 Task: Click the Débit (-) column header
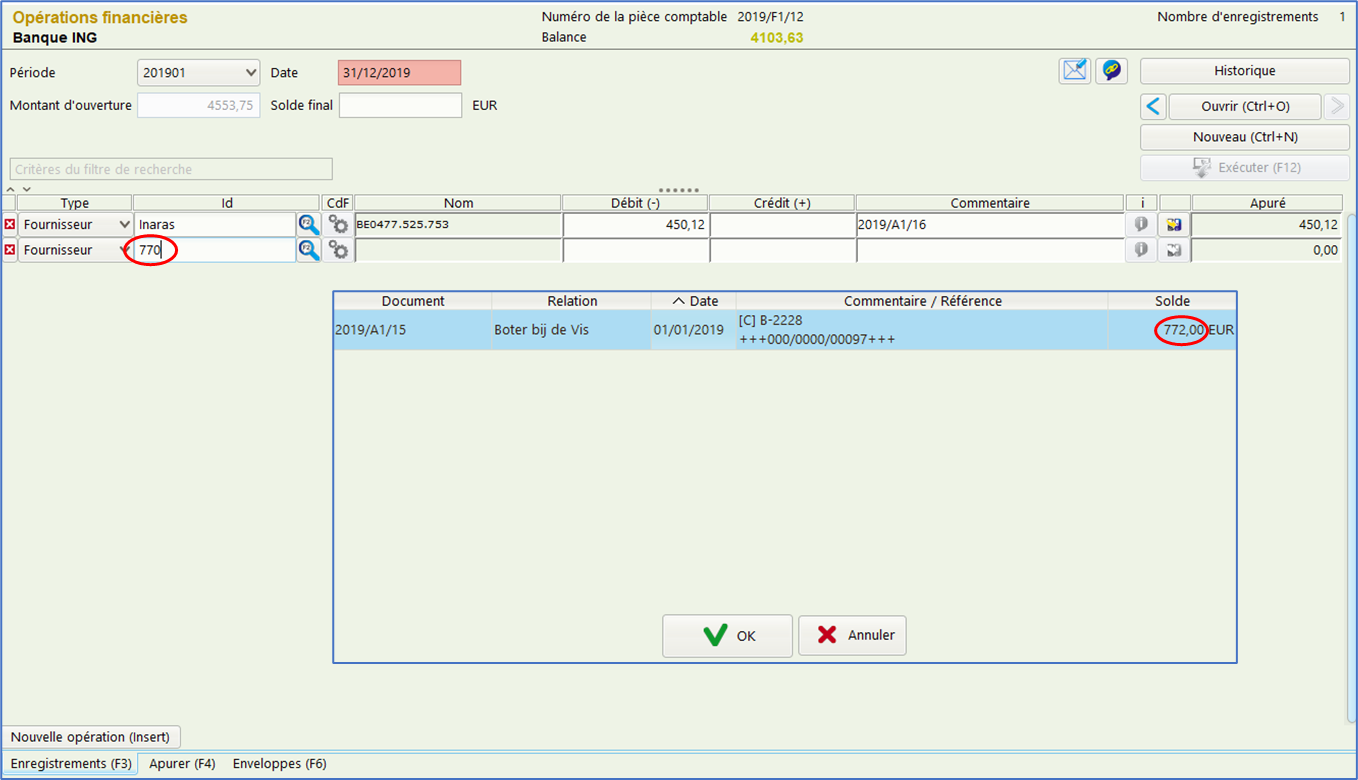[x=635, y=203]
